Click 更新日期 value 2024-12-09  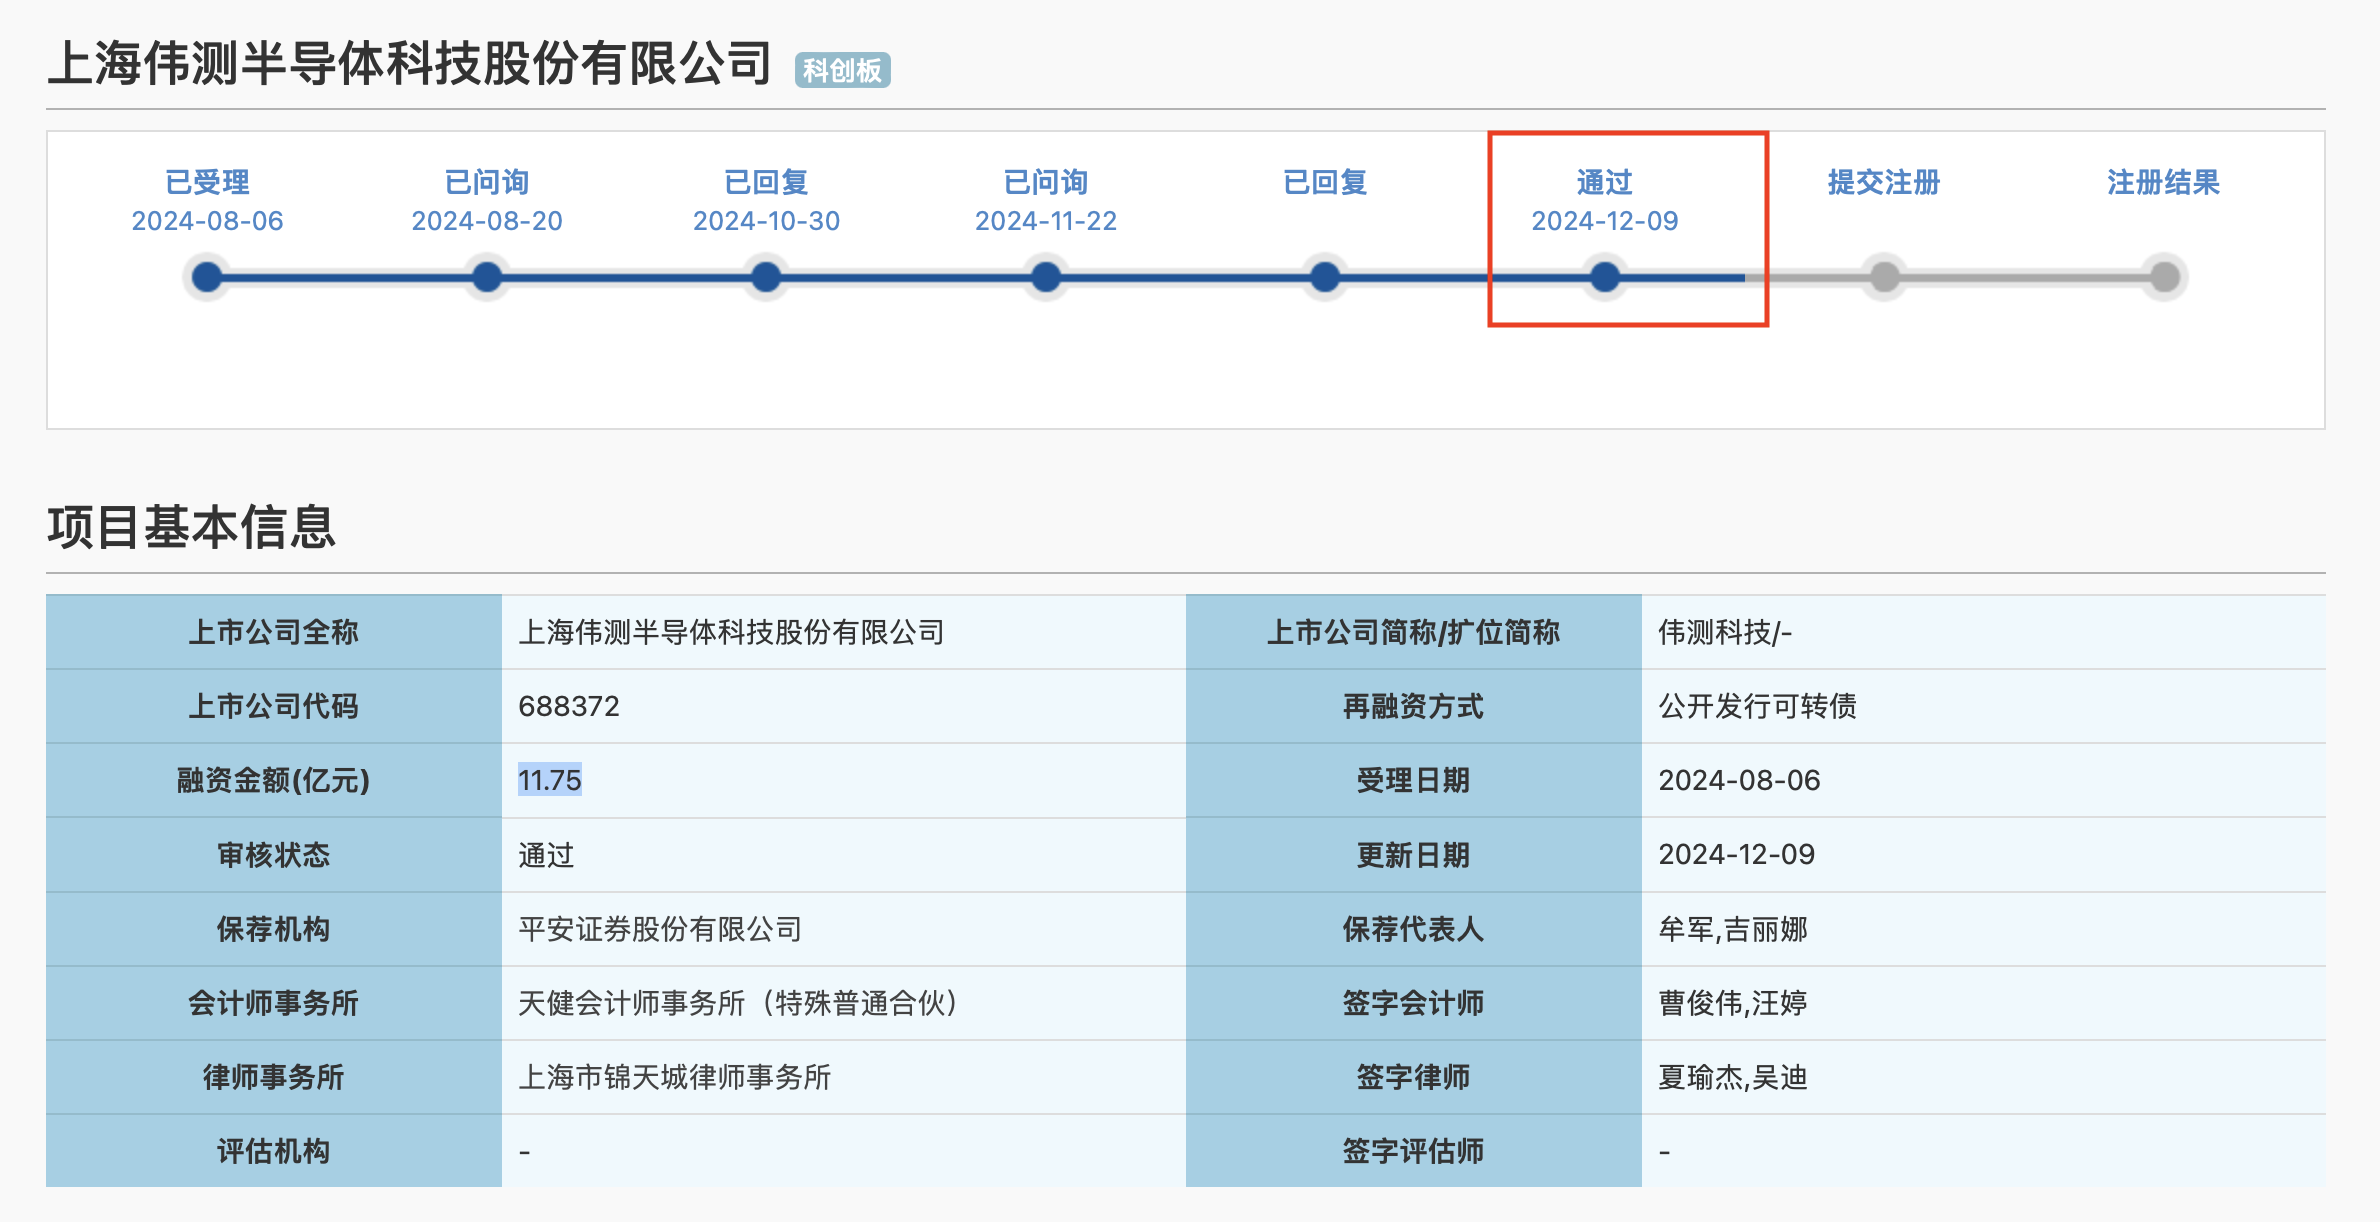(1736, 854)
